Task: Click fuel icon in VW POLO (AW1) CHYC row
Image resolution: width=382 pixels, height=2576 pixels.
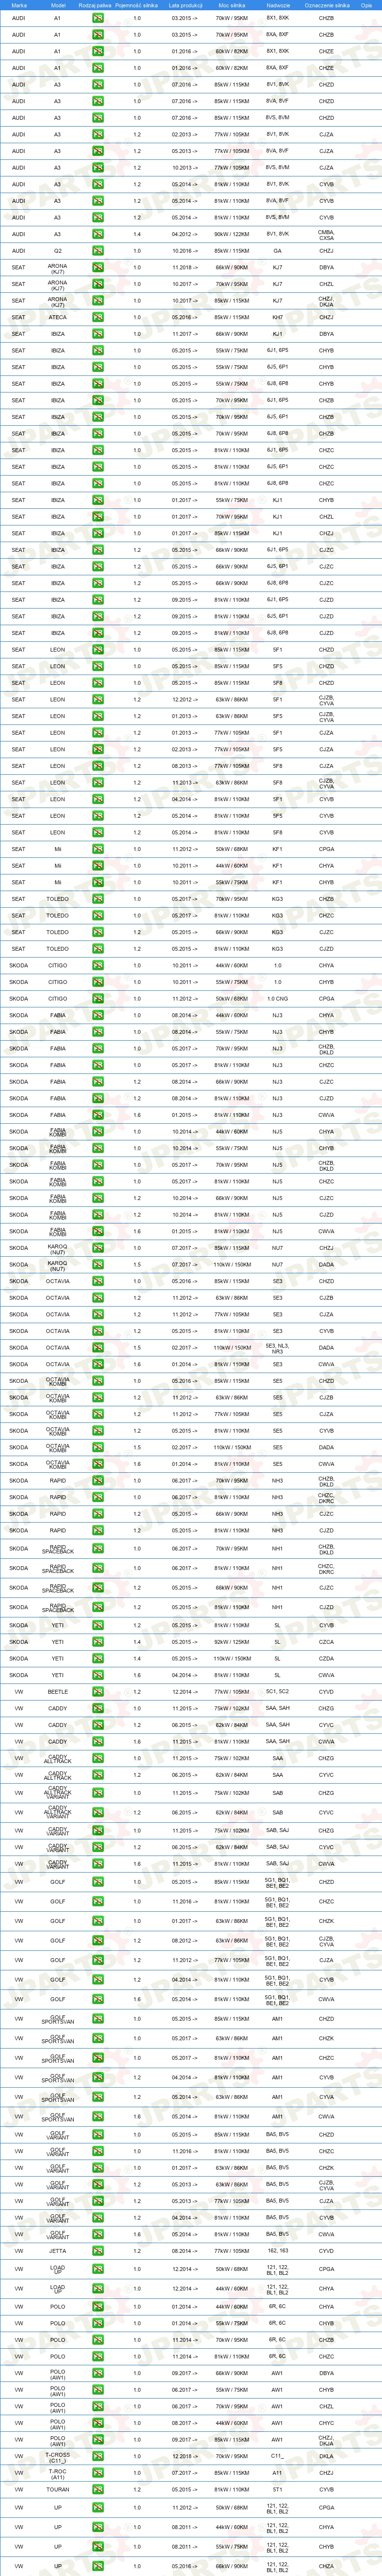Action: coord(98,2423)
